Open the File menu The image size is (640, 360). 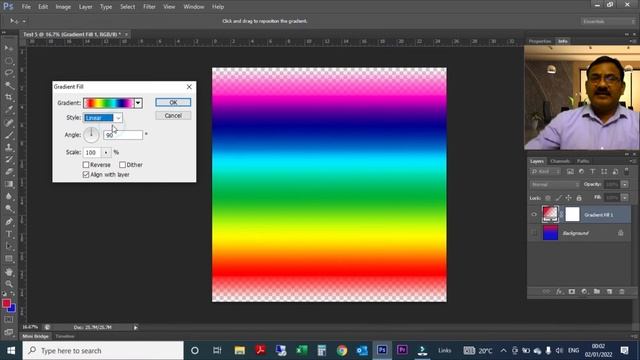point(26,7)
